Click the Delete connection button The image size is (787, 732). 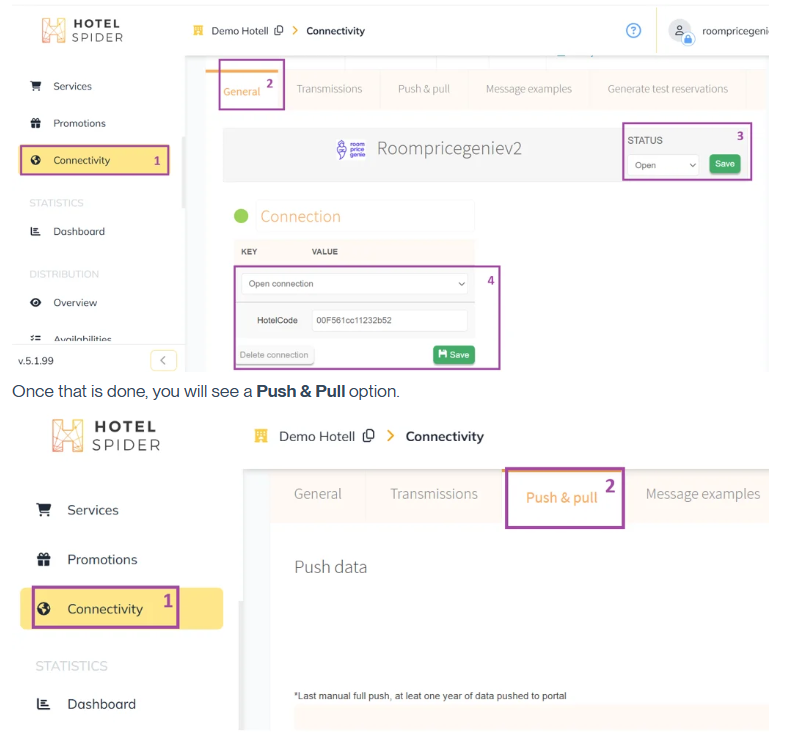(275, 355)
